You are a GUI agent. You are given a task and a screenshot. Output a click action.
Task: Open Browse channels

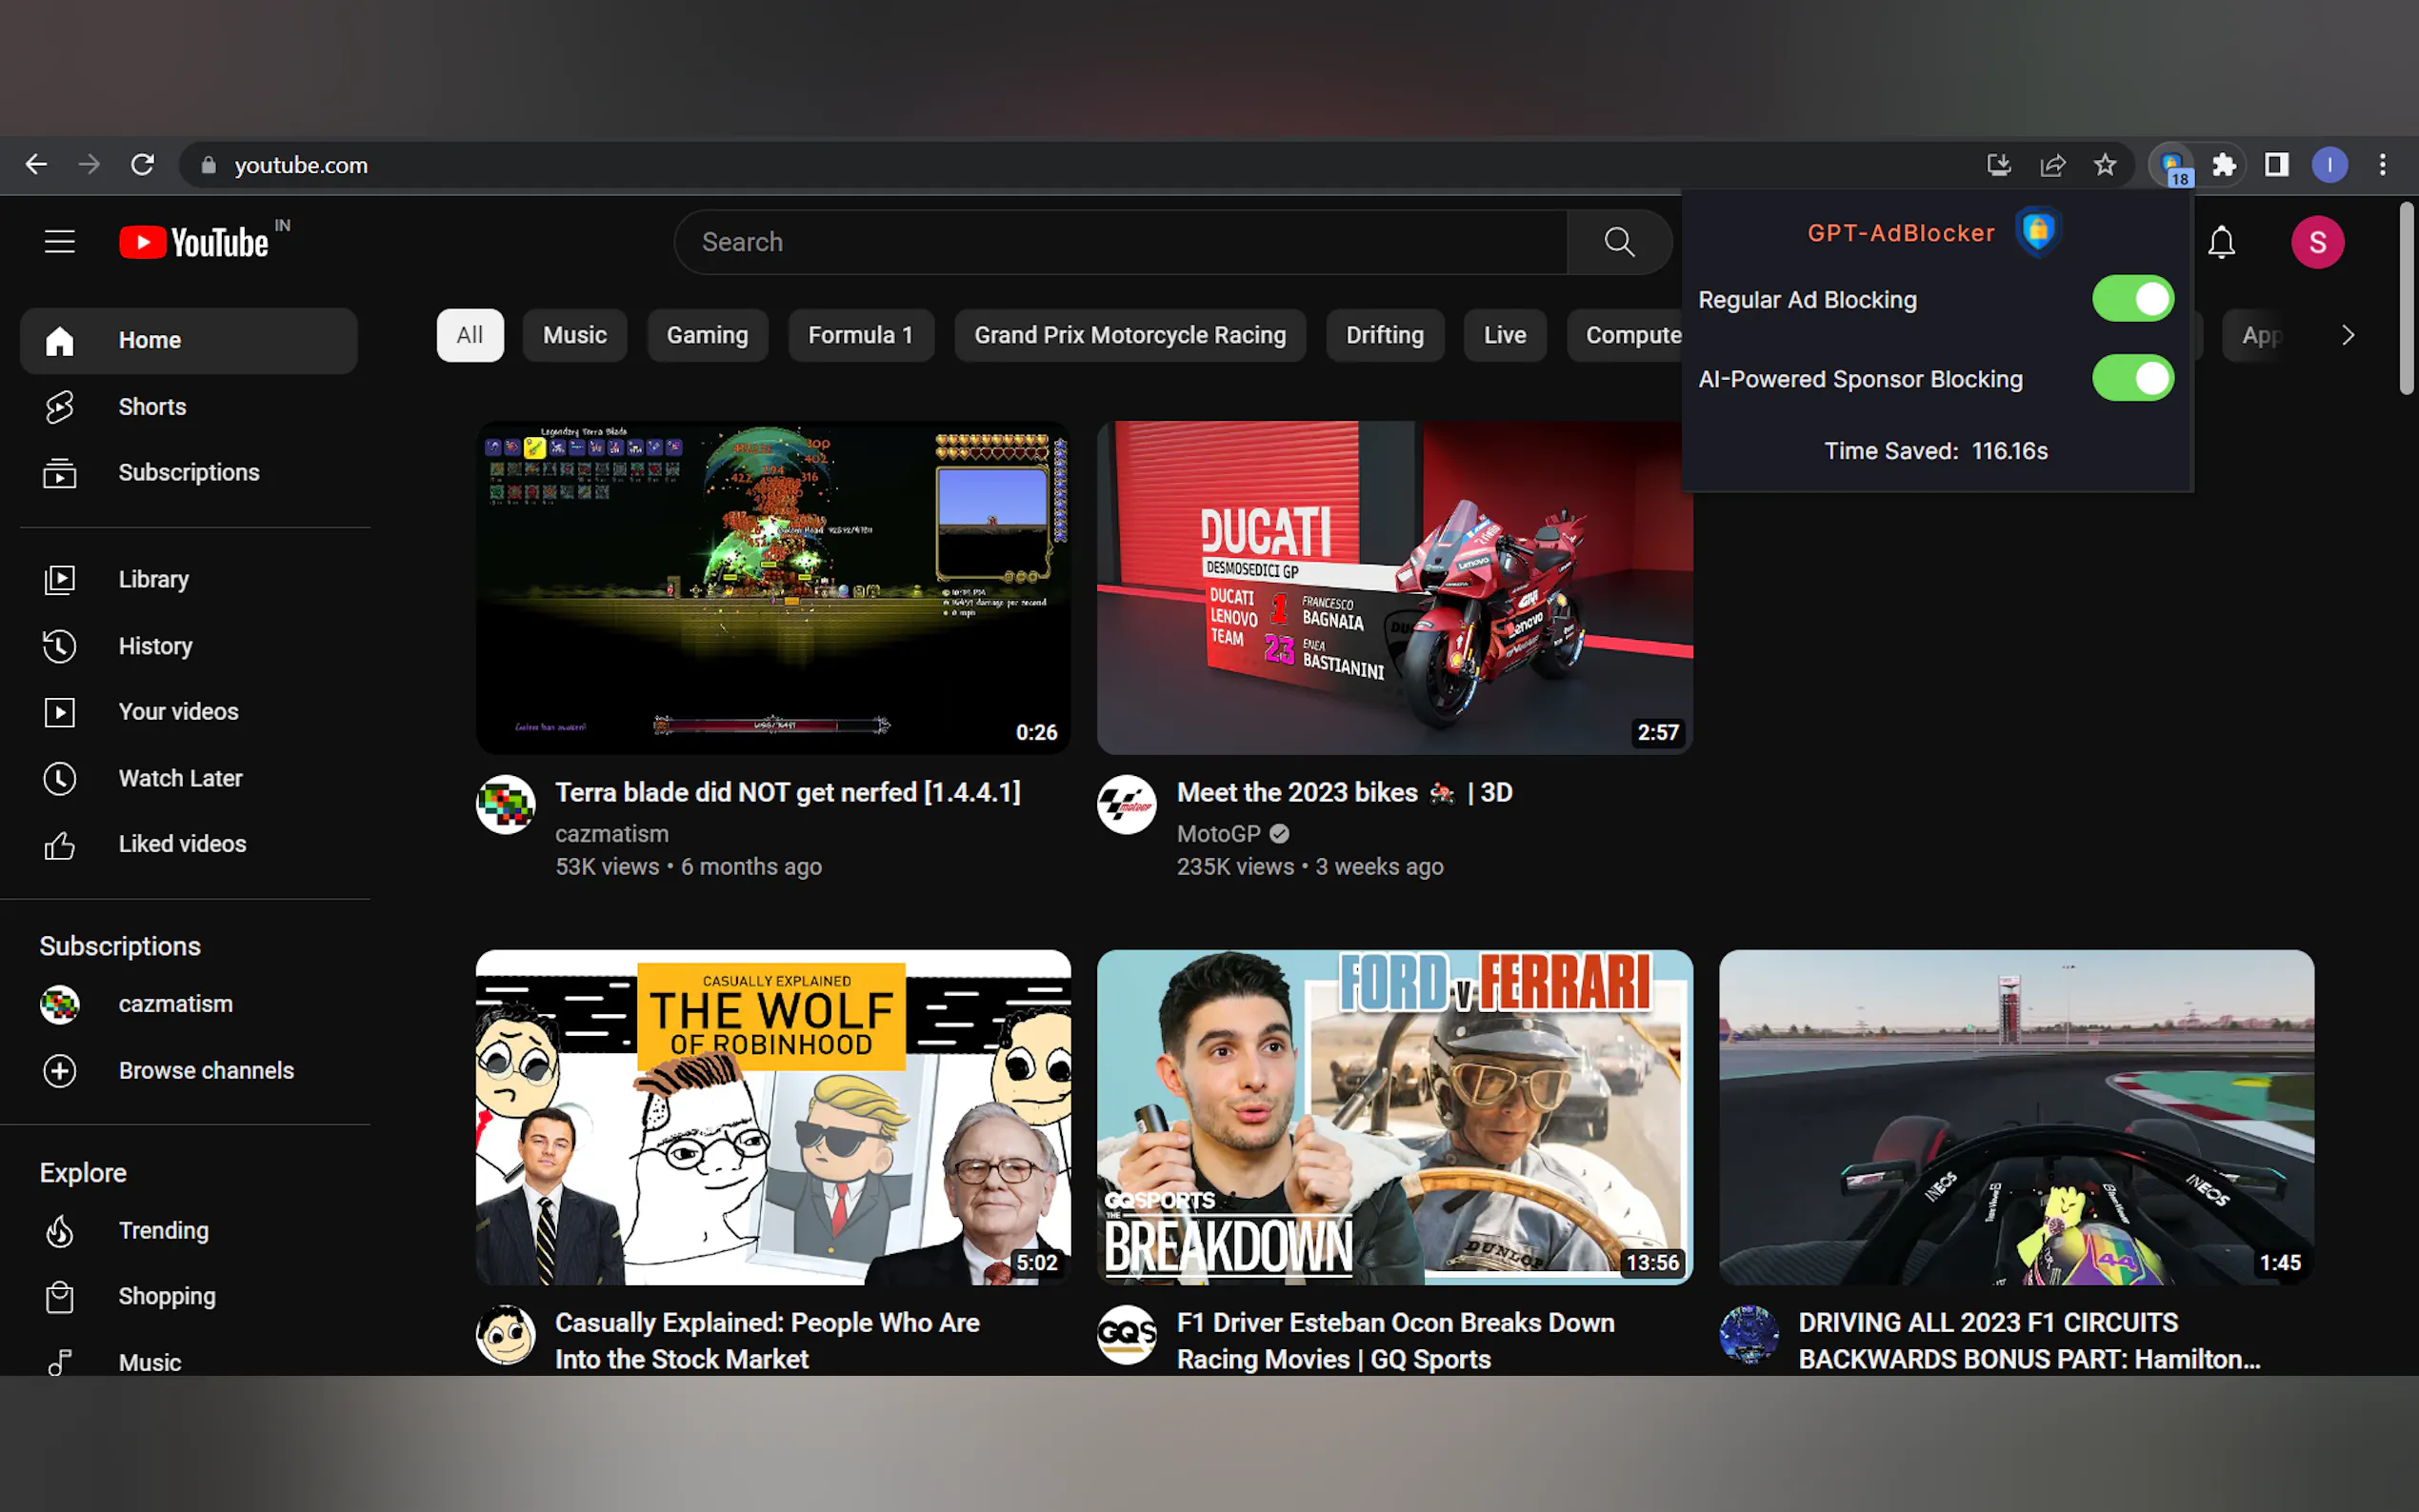pyautogui.click(x=206, y=1070)
